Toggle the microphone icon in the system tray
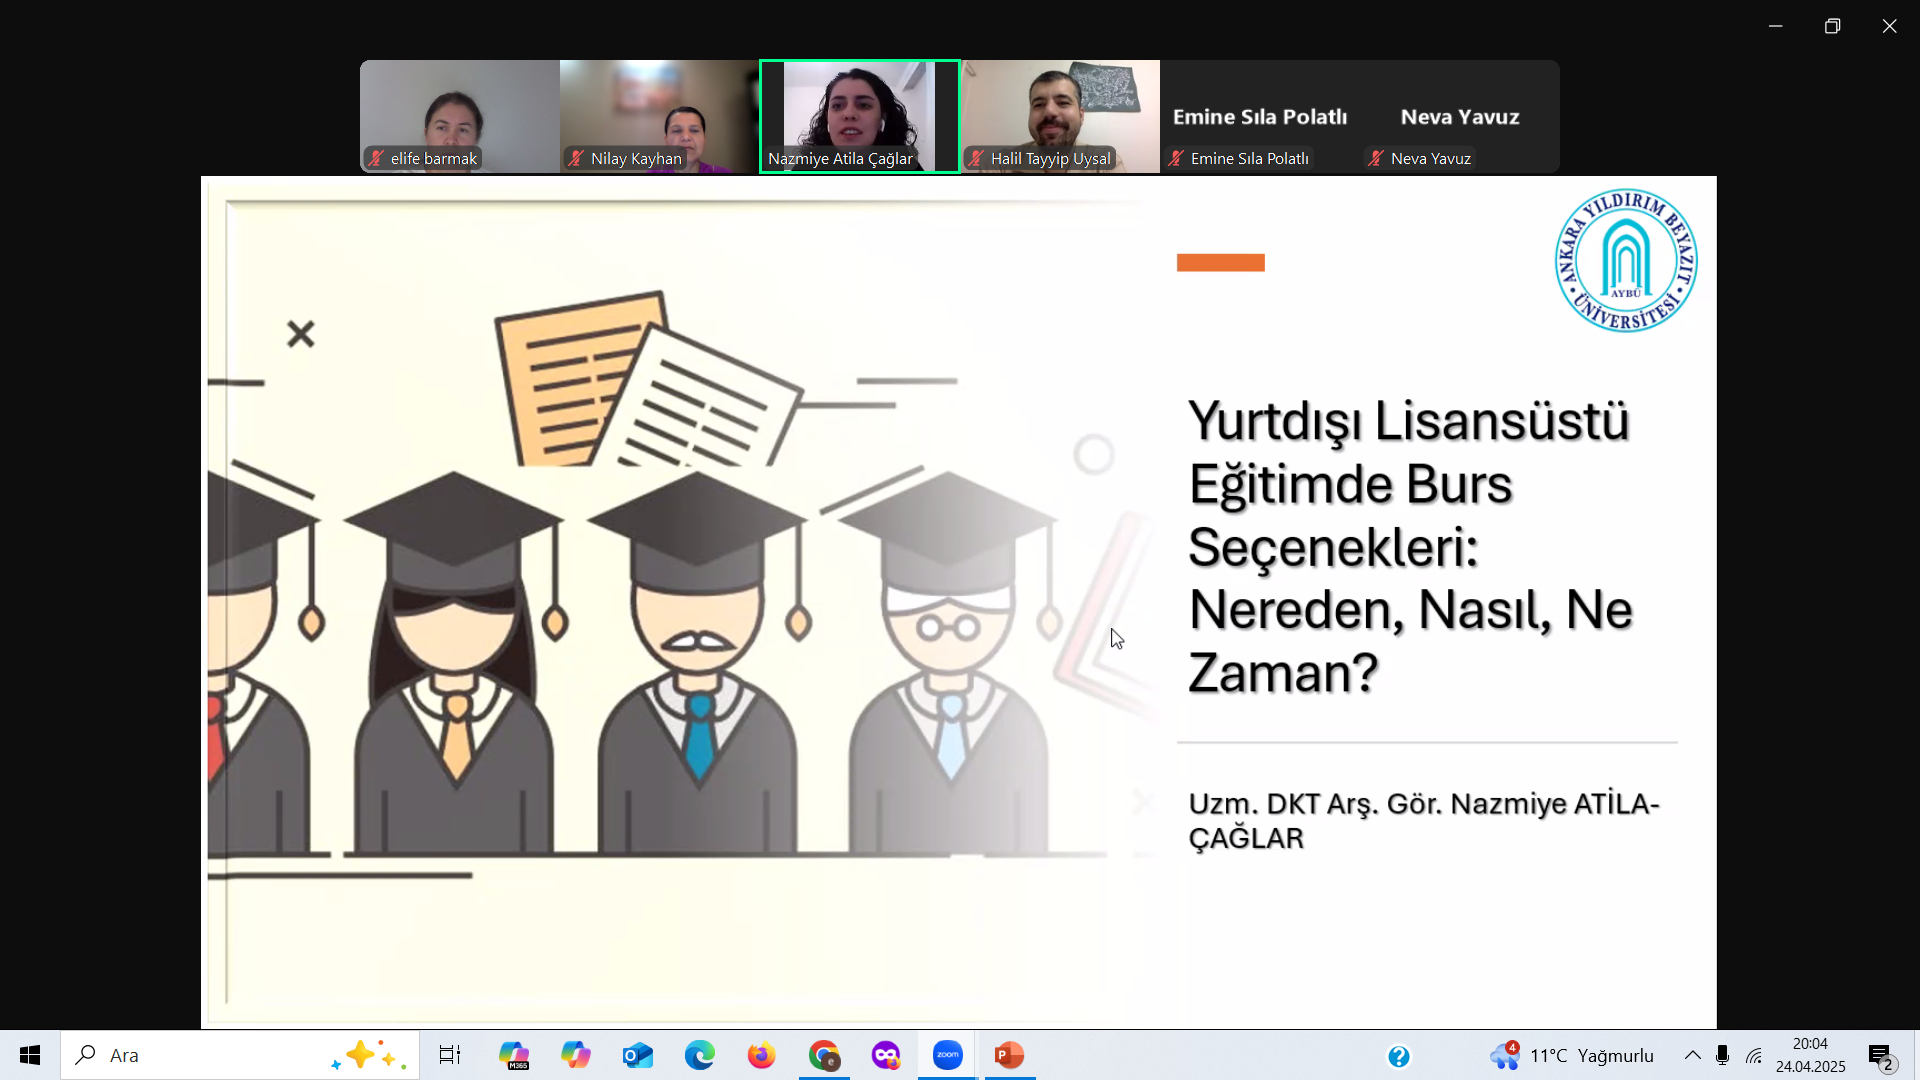Image resolution: width=1920 pixels, height=1080 pixels. click(x=1723, y=1055)
